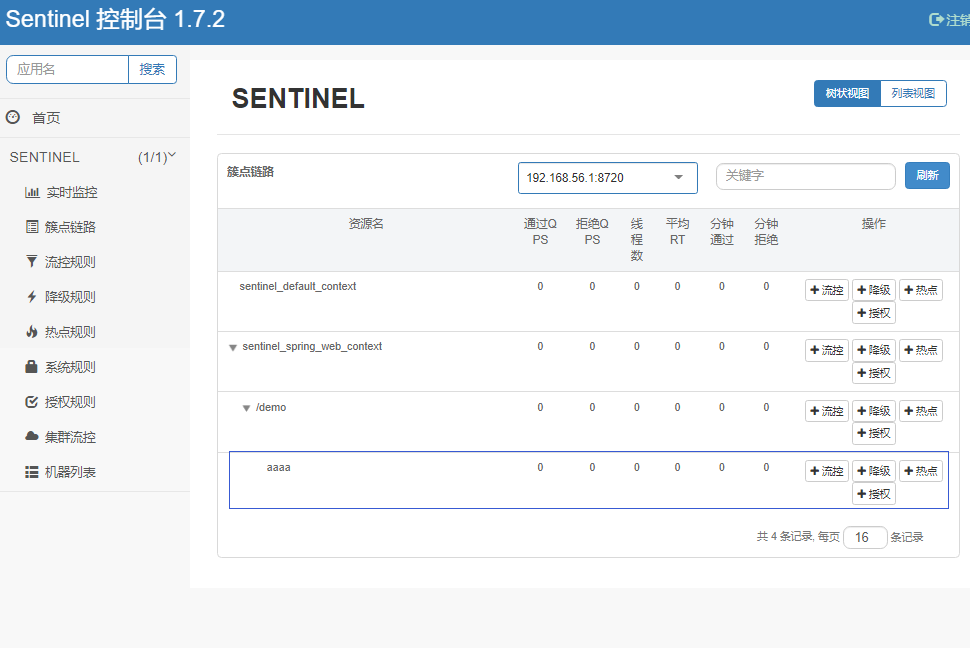This screenshot has width=970, height=648.
Task: Add 热点 rule for aaaa
Action: pyautogui.click(x=921, y=471)
